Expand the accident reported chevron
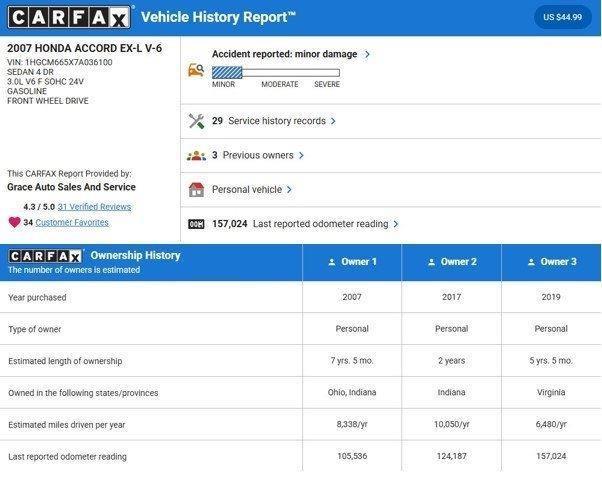The image size is (602, 484). (367, 54)
